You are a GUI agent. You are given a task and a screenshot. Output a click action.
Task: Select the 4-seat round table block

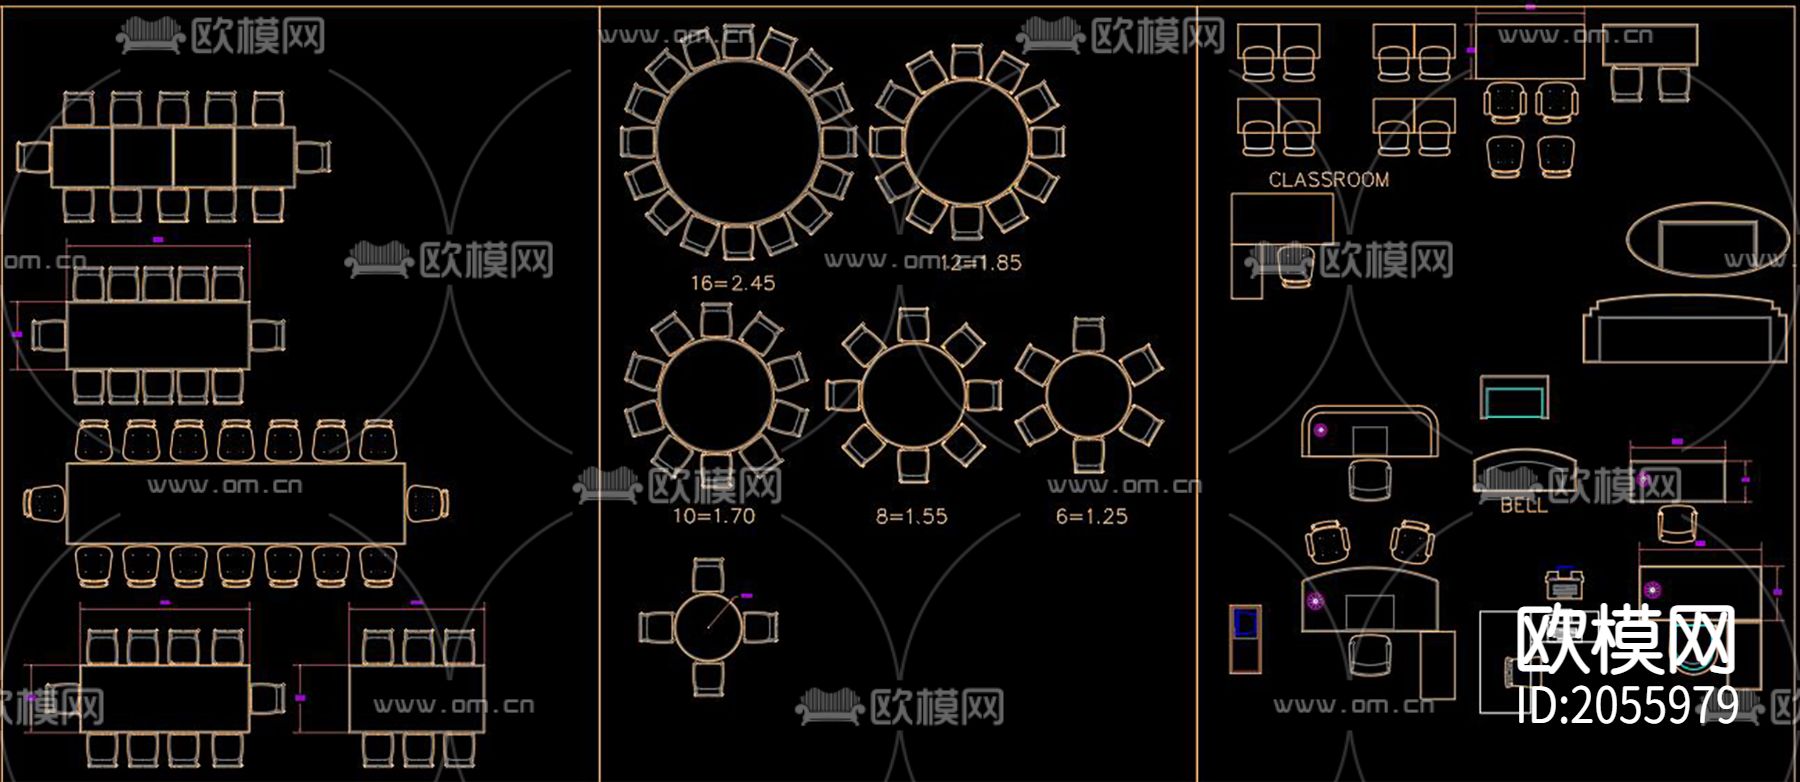pos(709,627)
